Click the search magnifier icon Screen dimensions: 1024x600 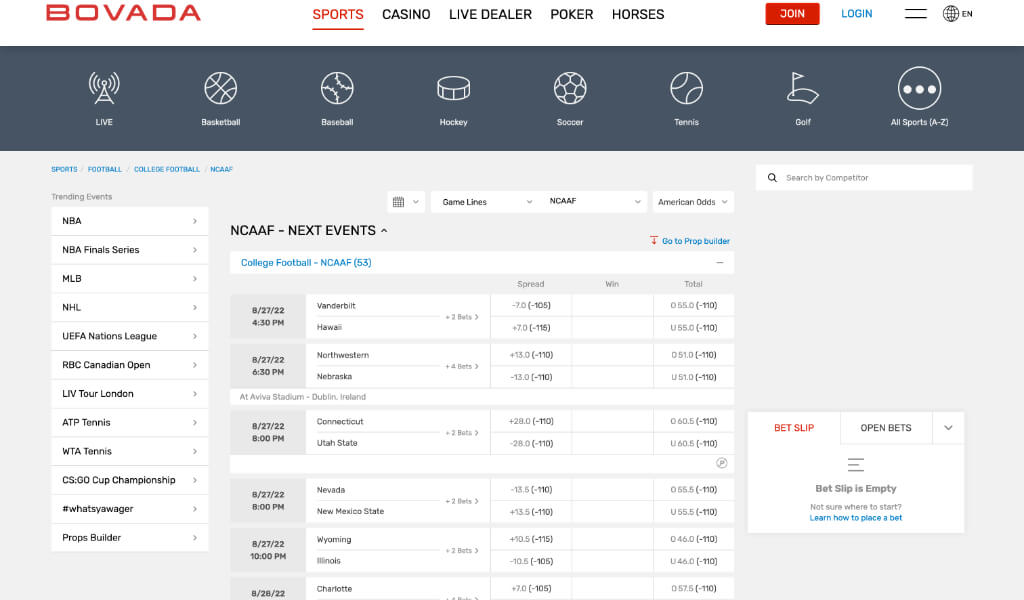point(772,178)
